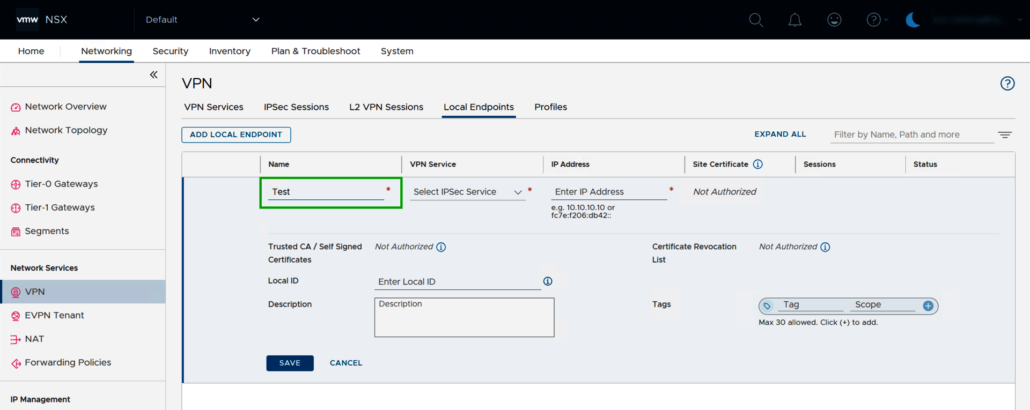This screenshot has height=410, width=1030.
Task: Click ADD LOCAL ENDPOINT button
Action: coord(236,135)
